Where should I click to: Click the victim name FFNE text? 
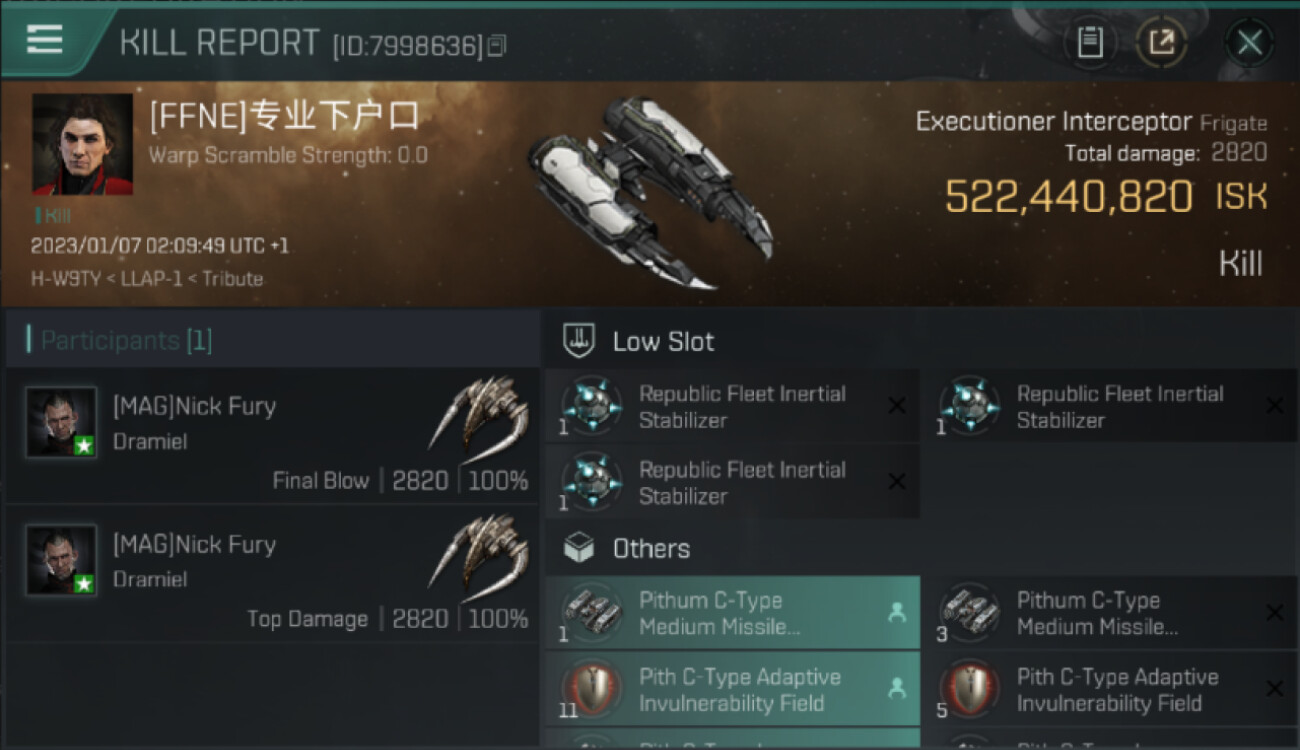(x=284, y=118)
